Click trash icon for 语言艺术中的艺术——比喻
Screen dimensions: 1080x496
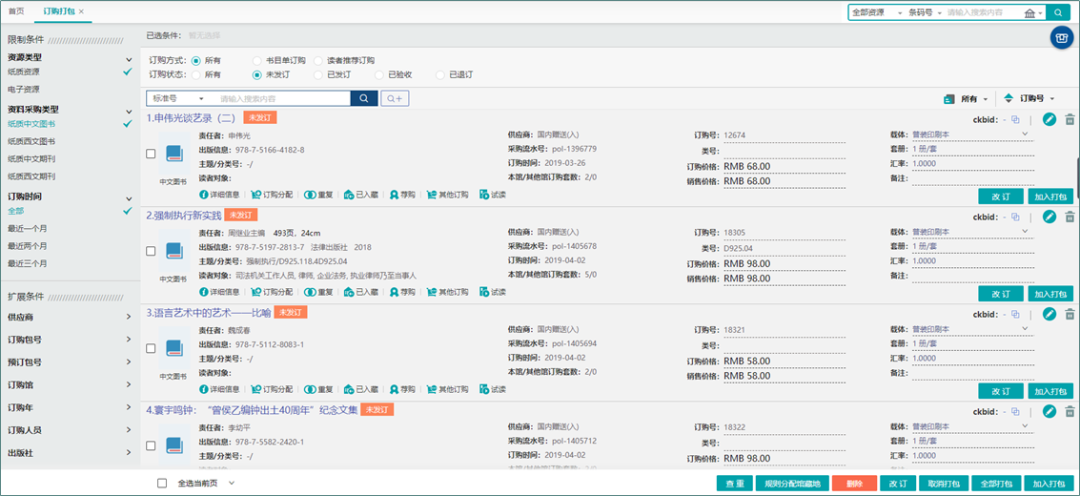point(1070,314)
